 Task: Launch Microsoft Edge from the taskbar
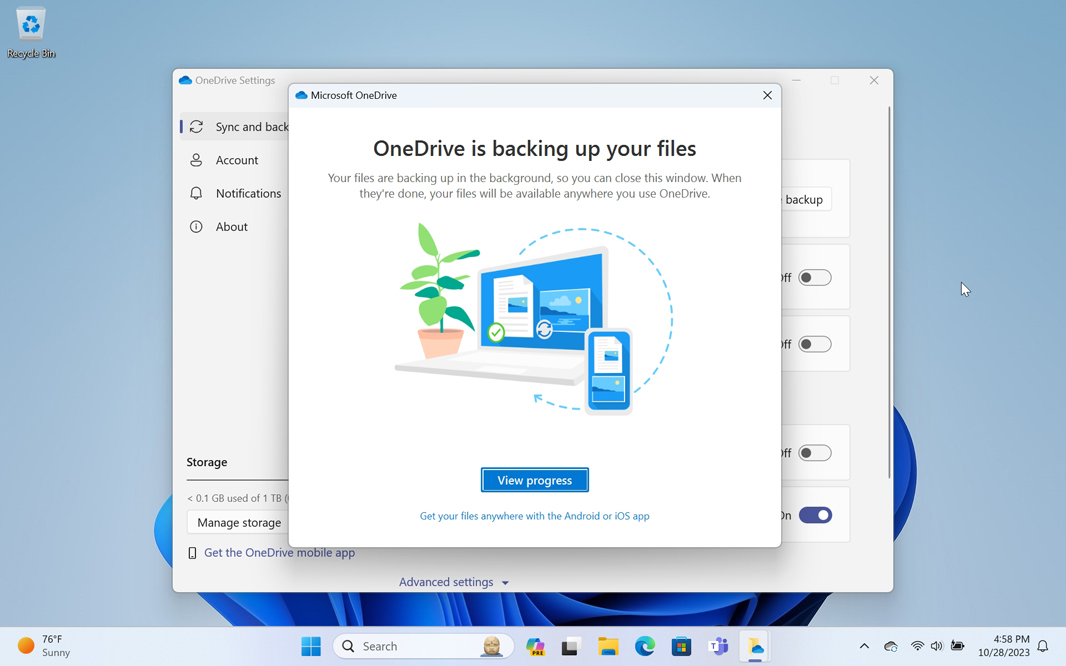[x=645, y=647]
